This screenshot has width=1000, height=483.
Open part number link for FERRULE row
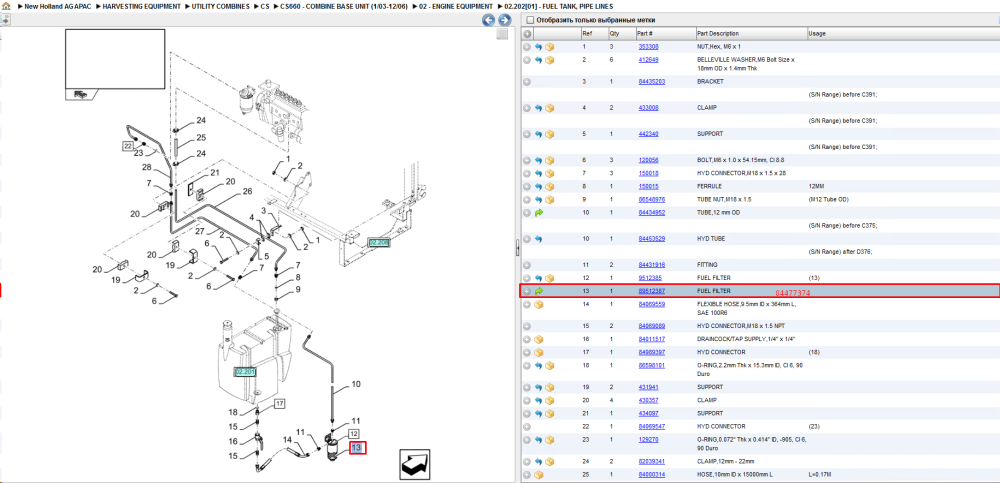coord(648,186)
